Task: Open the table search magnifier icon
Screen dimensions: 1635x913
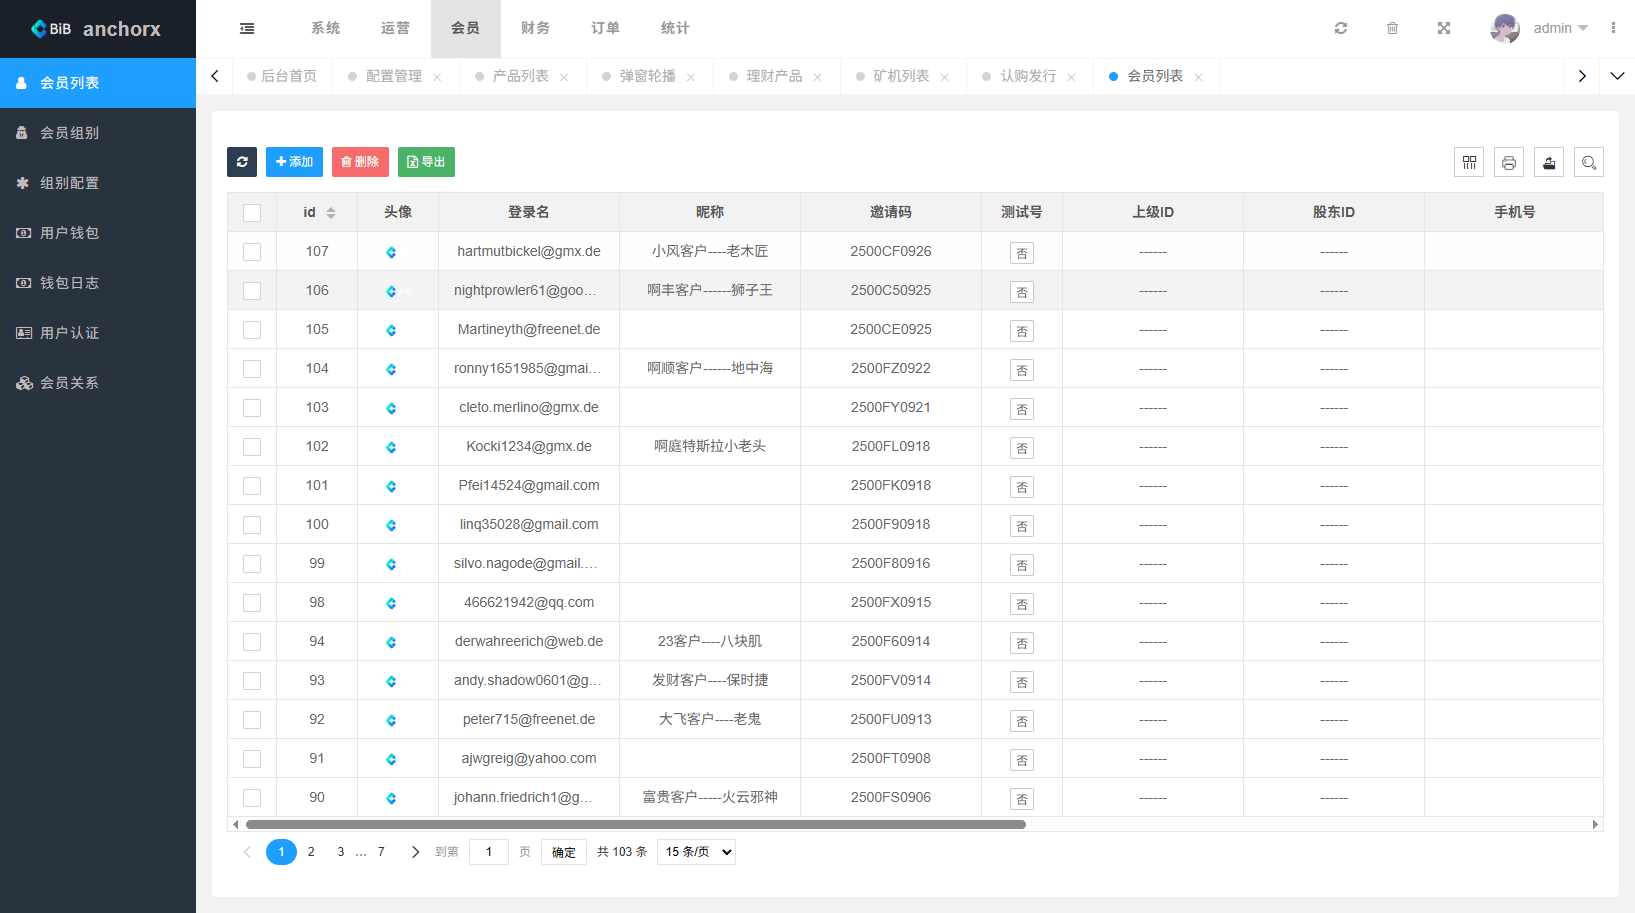Action: point(1589,162)
